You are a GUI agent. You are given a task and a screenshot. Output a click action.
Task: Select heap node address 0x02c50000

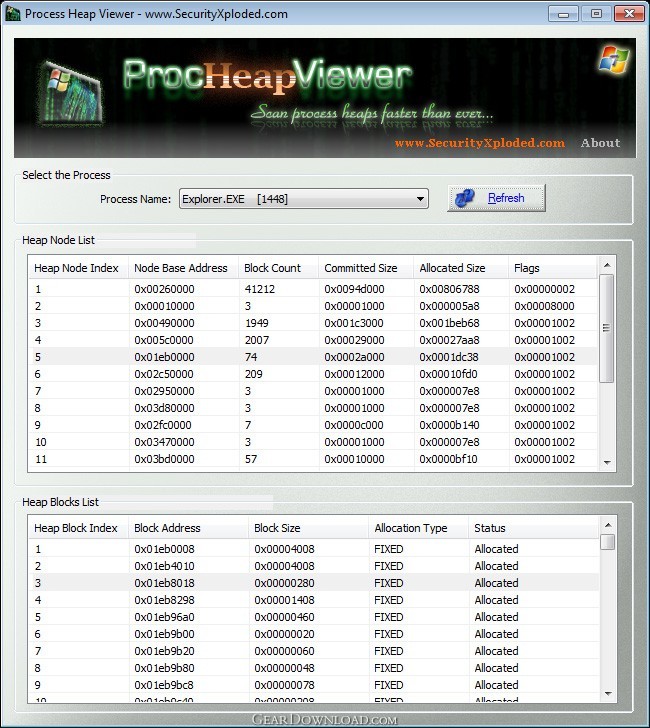164,374
